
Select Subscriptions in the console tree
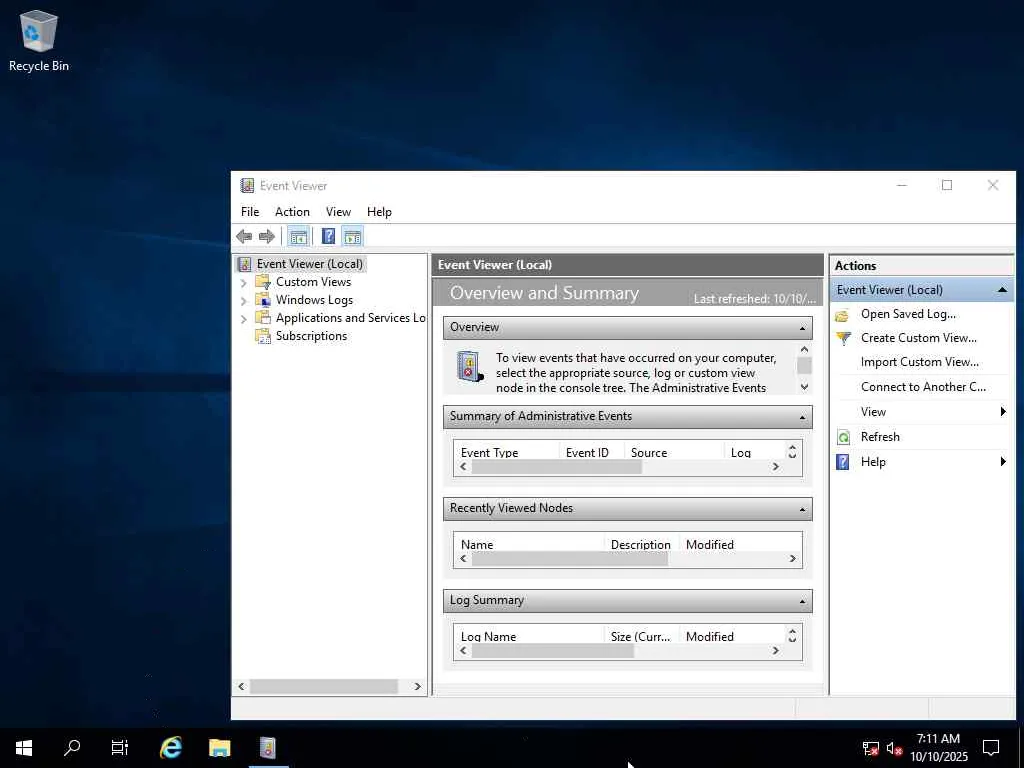tap(311, 336)
